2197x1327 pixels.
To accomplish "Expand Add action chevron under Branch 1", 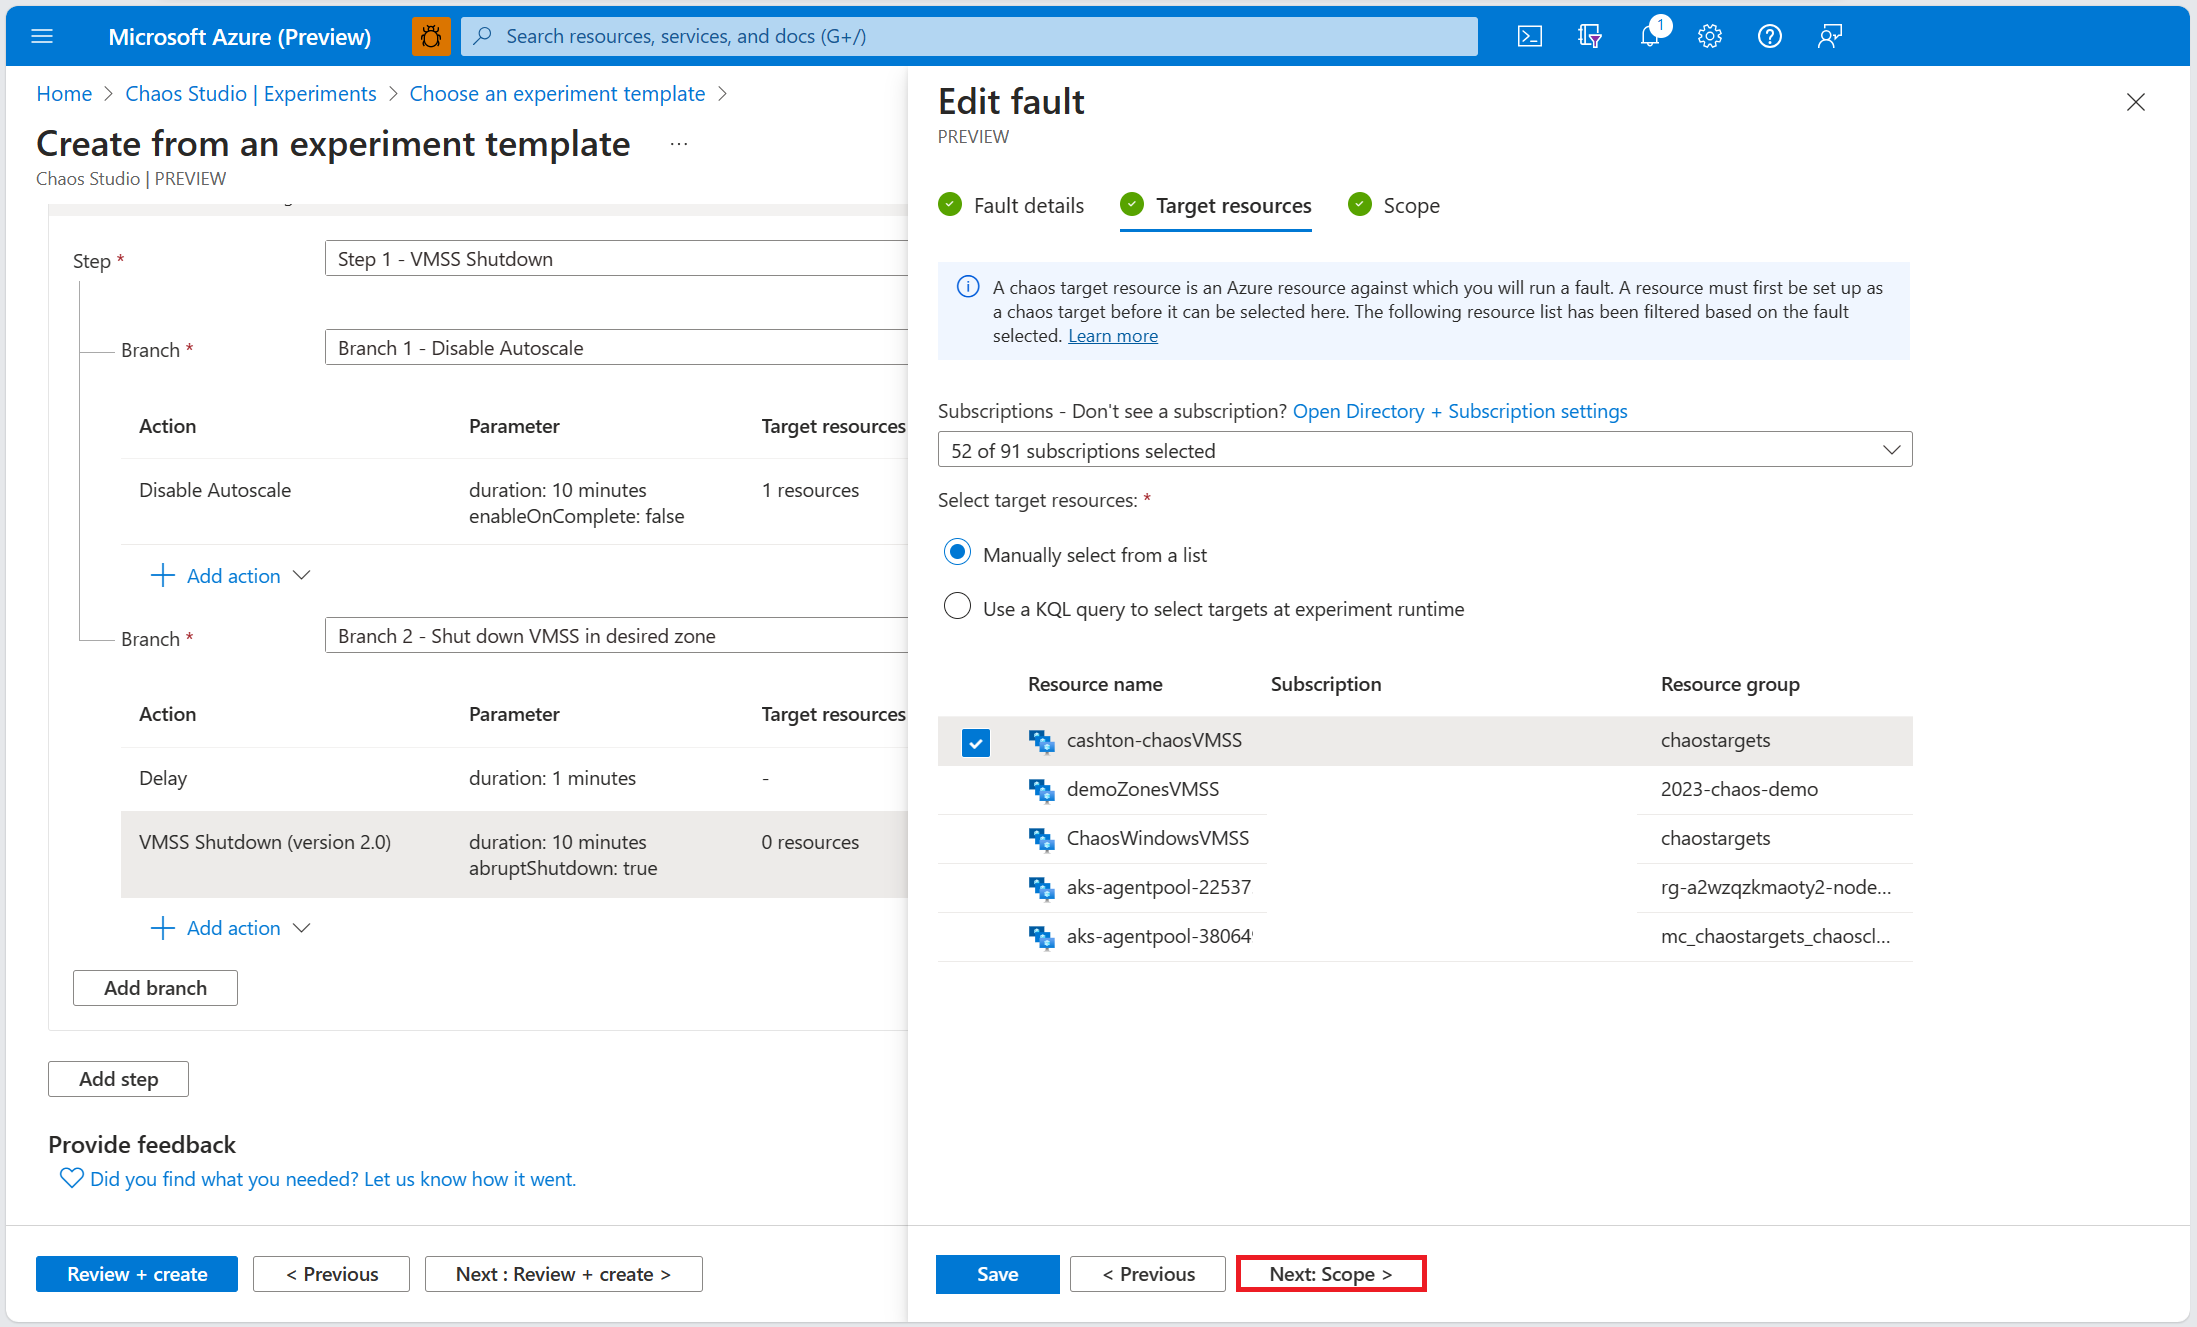I will point(302,575).
